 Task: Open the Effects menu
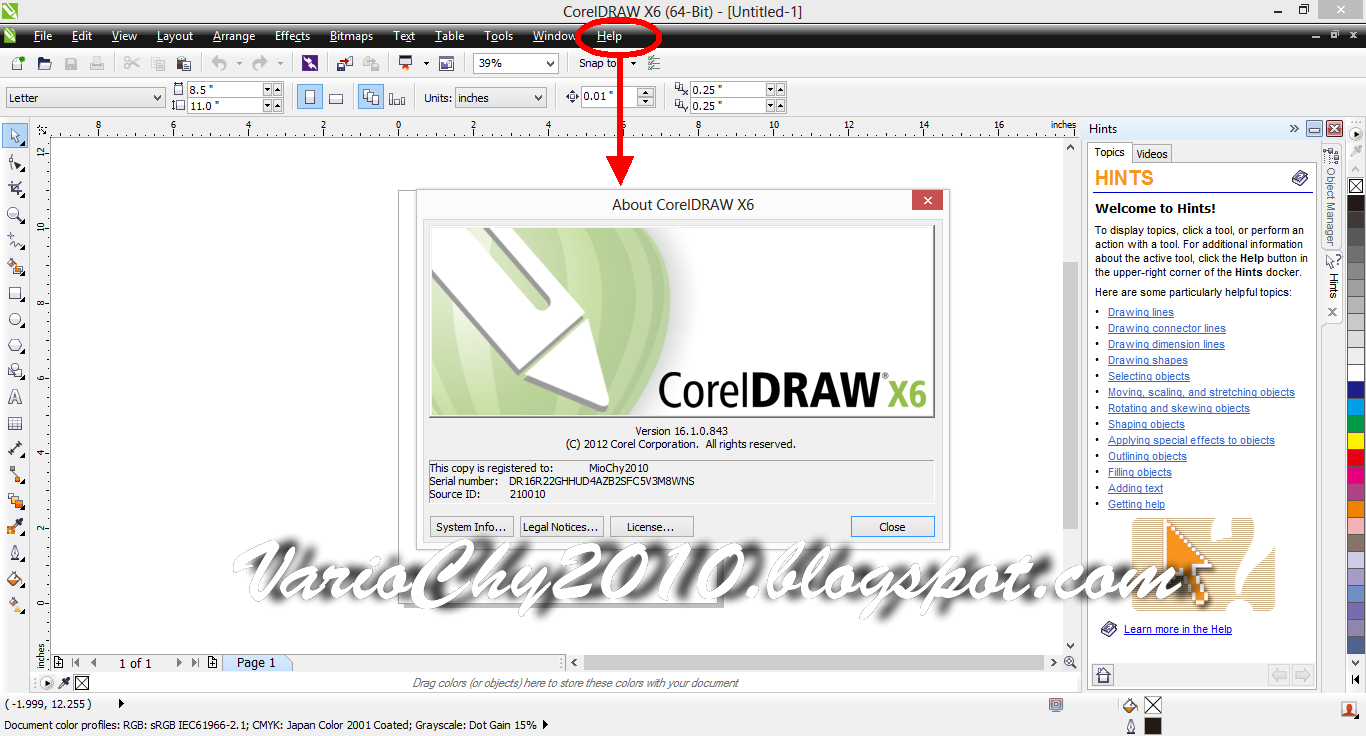tap(292, 36)
